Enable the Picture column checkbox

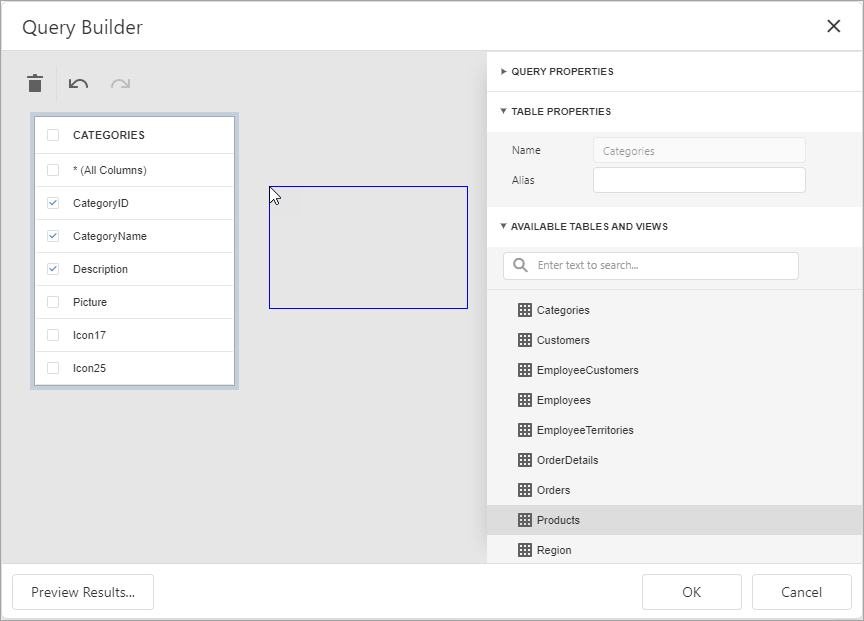pos(52,301)
